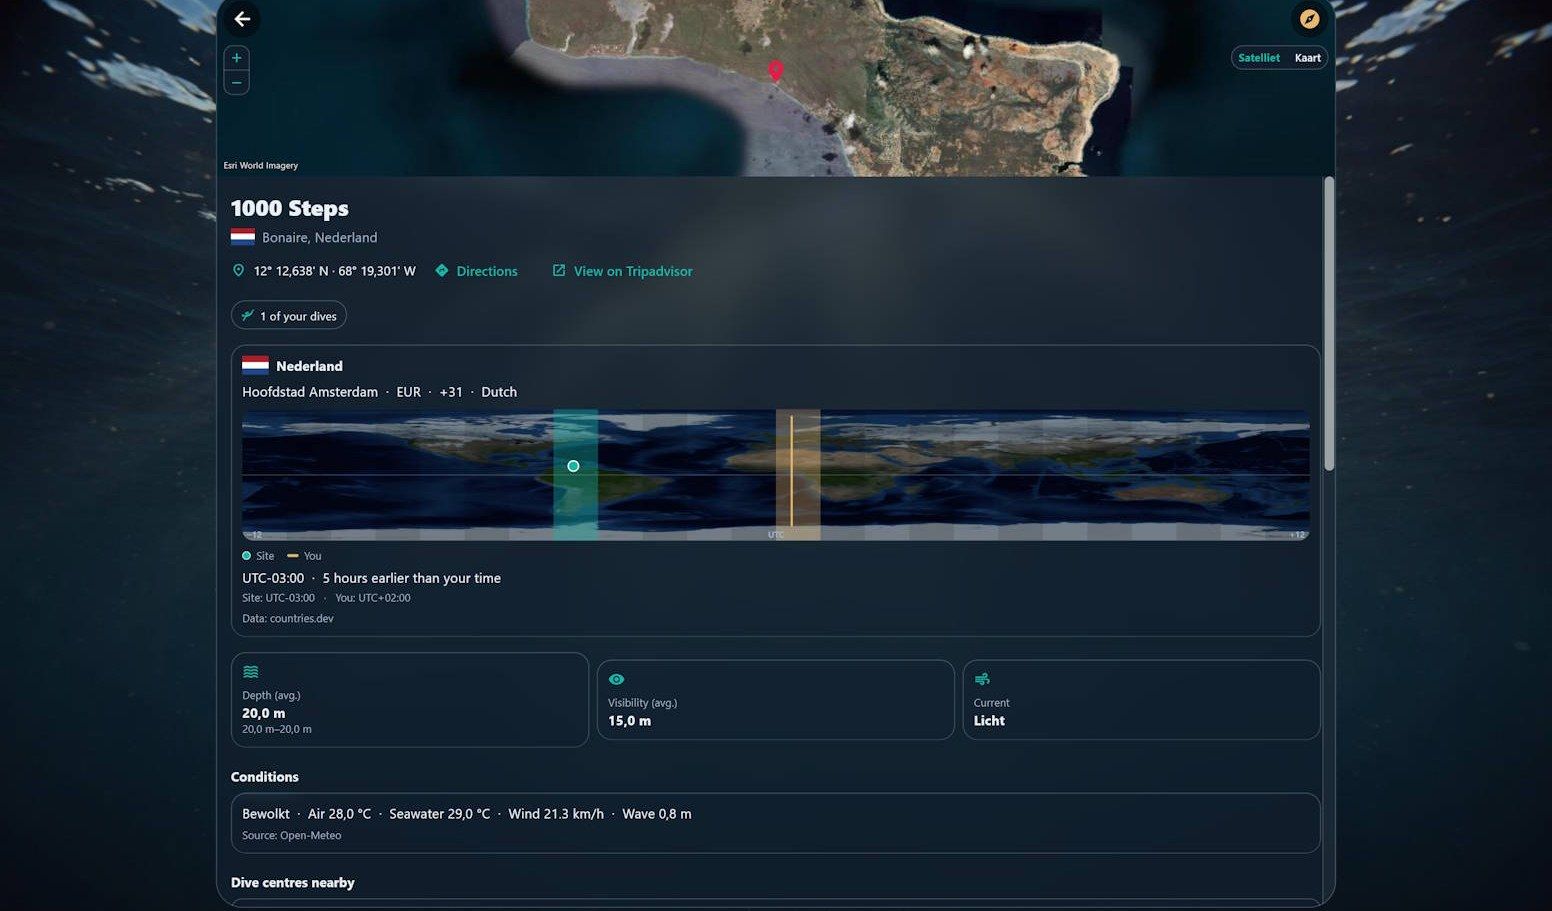
Task: Click Data: countries.dev text
Action: (288, 618)
